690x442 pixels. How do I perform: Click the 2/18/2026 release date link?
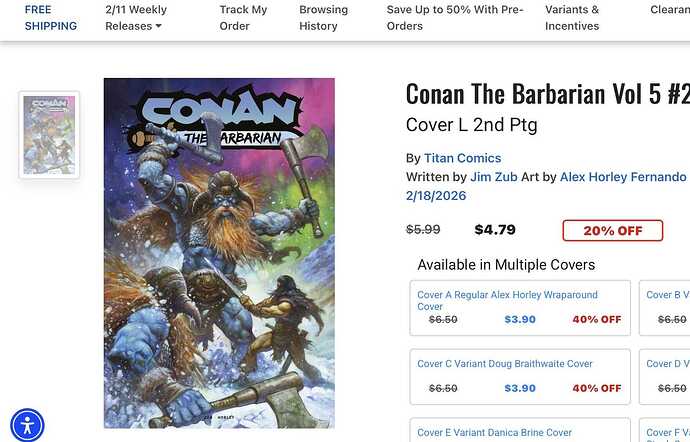[436, 196]
